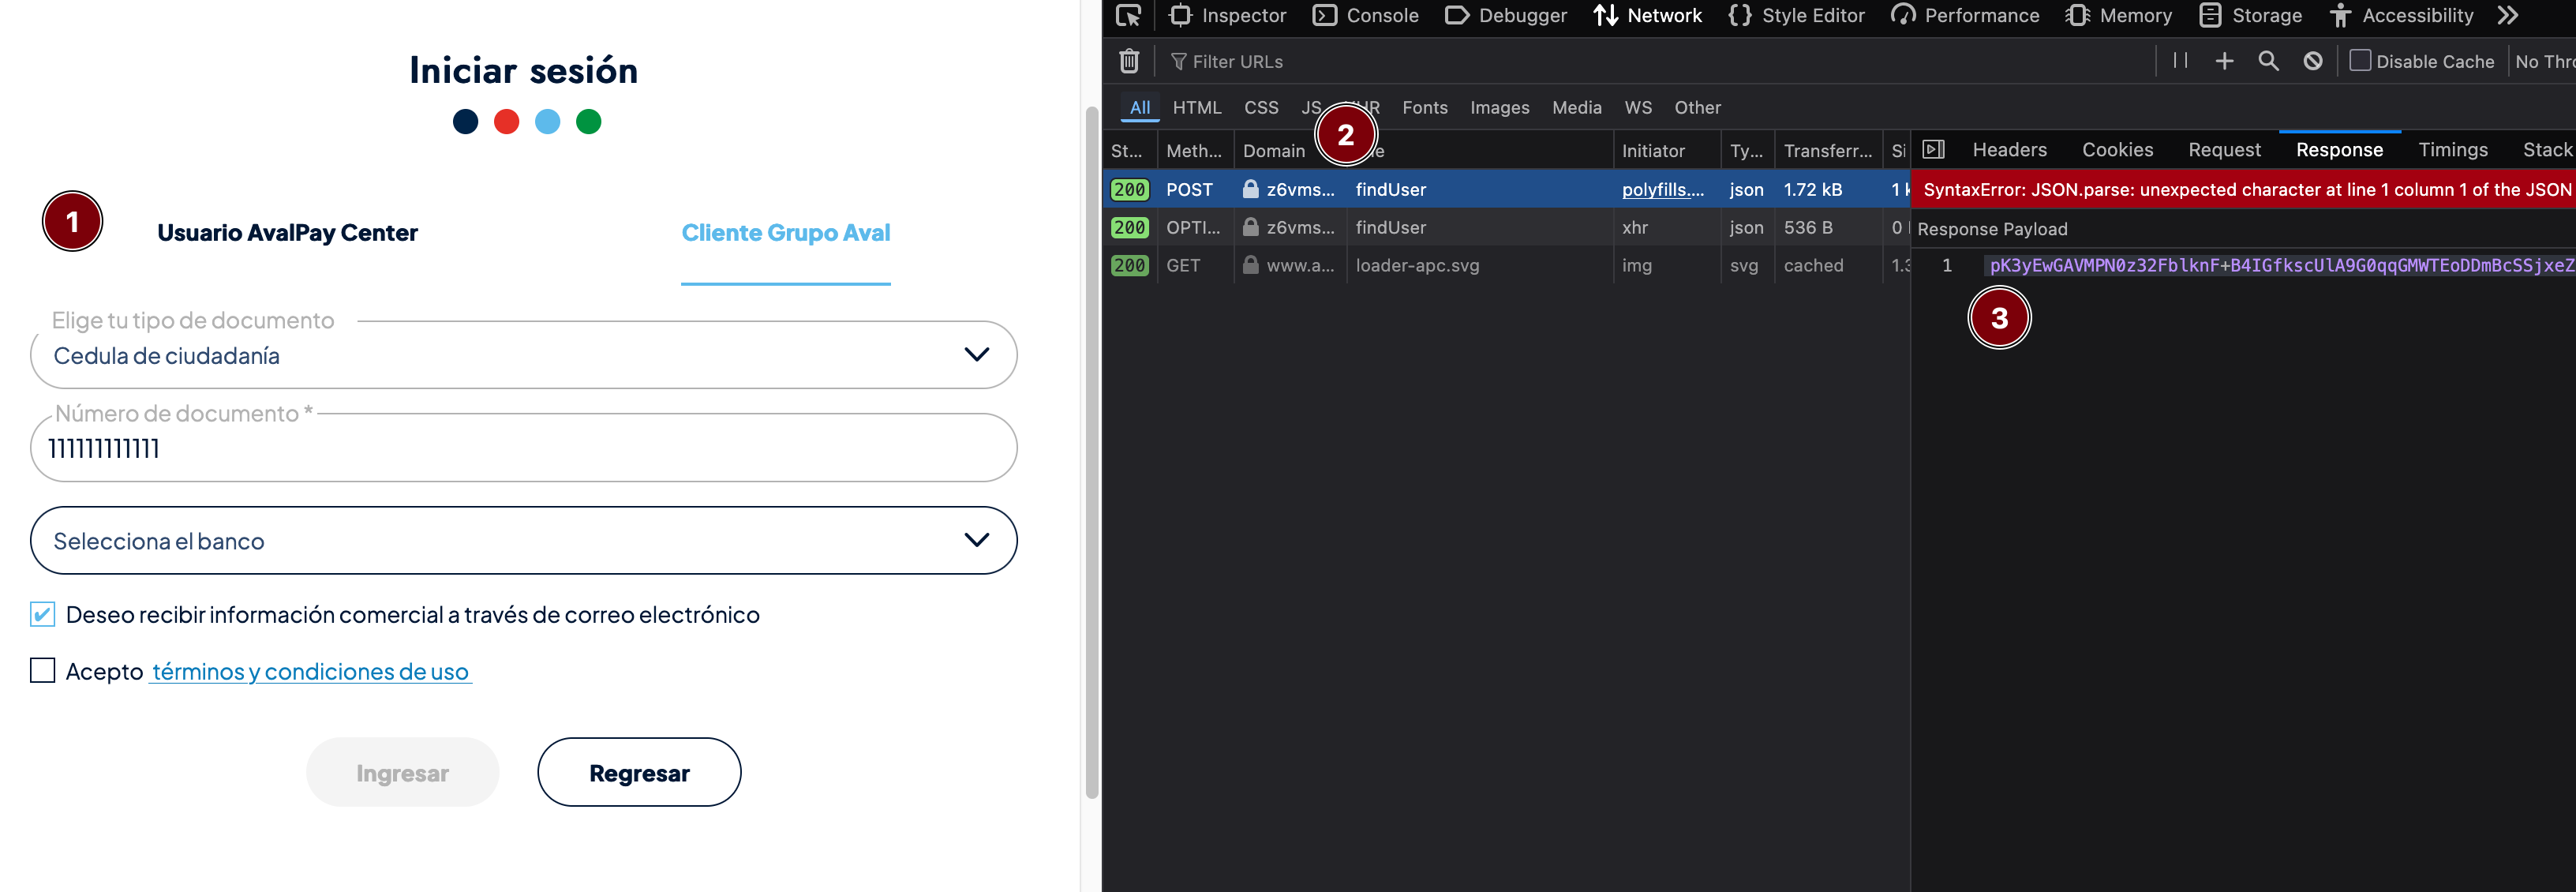Select the OPTIONS findUser request row

(x=1506, y=227)
